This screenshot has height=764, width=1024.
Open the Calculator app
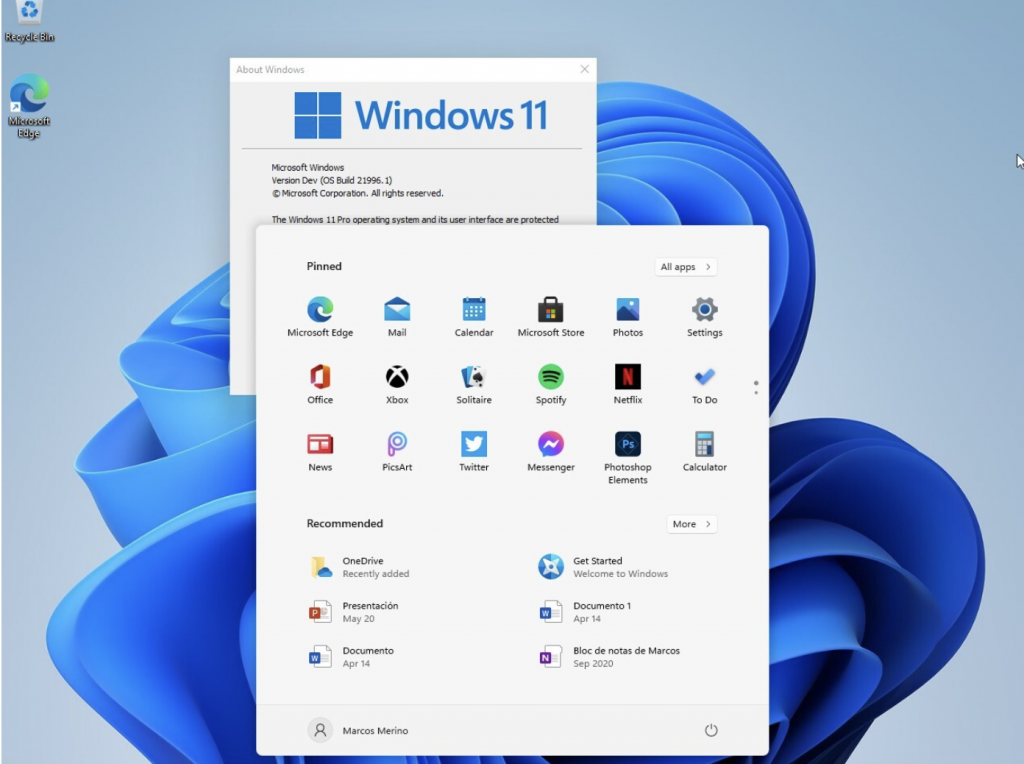click(x=705, y=452)
